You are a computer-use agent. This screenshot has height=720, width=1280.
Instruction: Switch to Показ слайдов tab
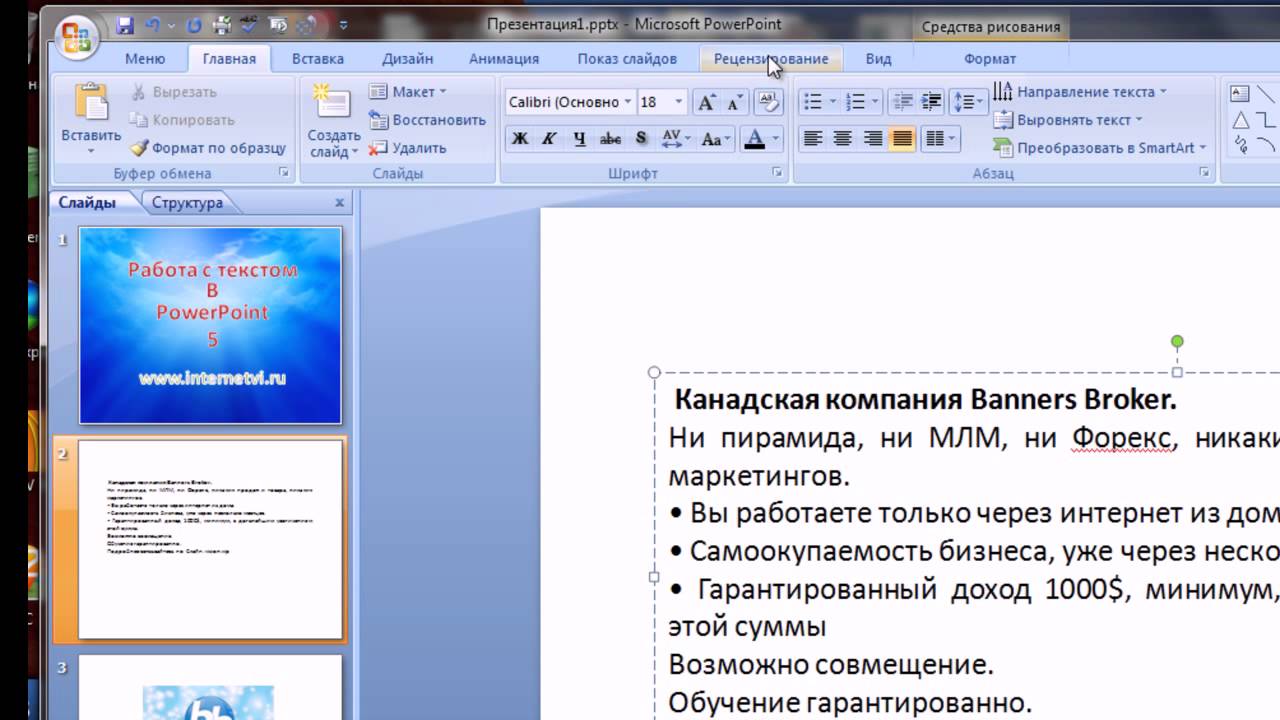click(627, 59)
